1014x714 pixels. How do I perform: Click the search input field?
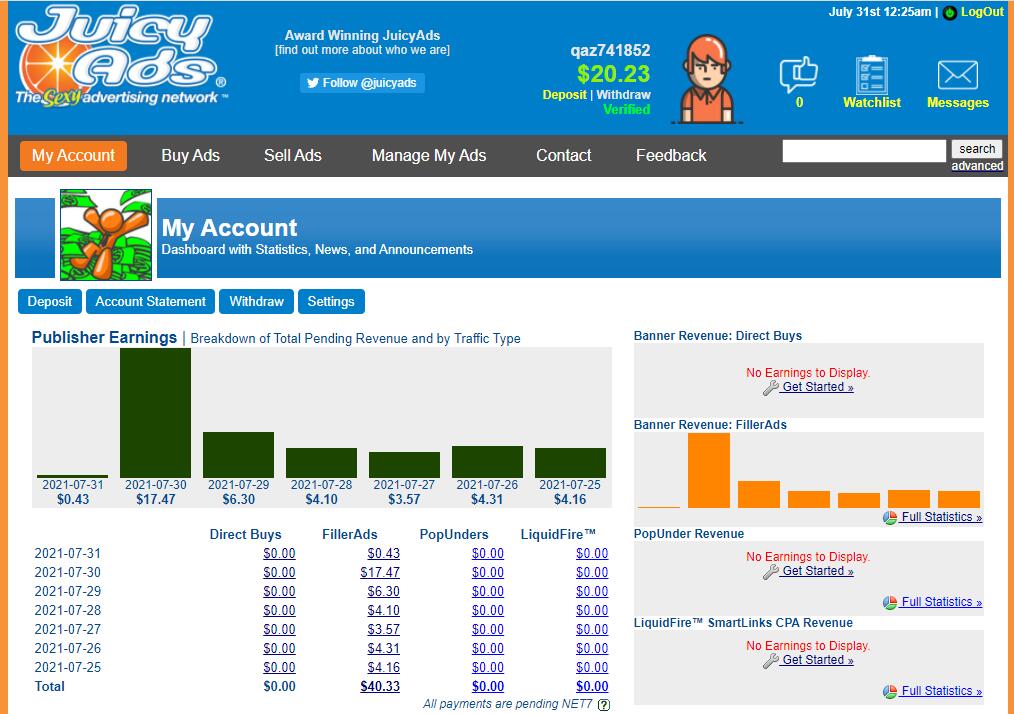coord(864,151)
